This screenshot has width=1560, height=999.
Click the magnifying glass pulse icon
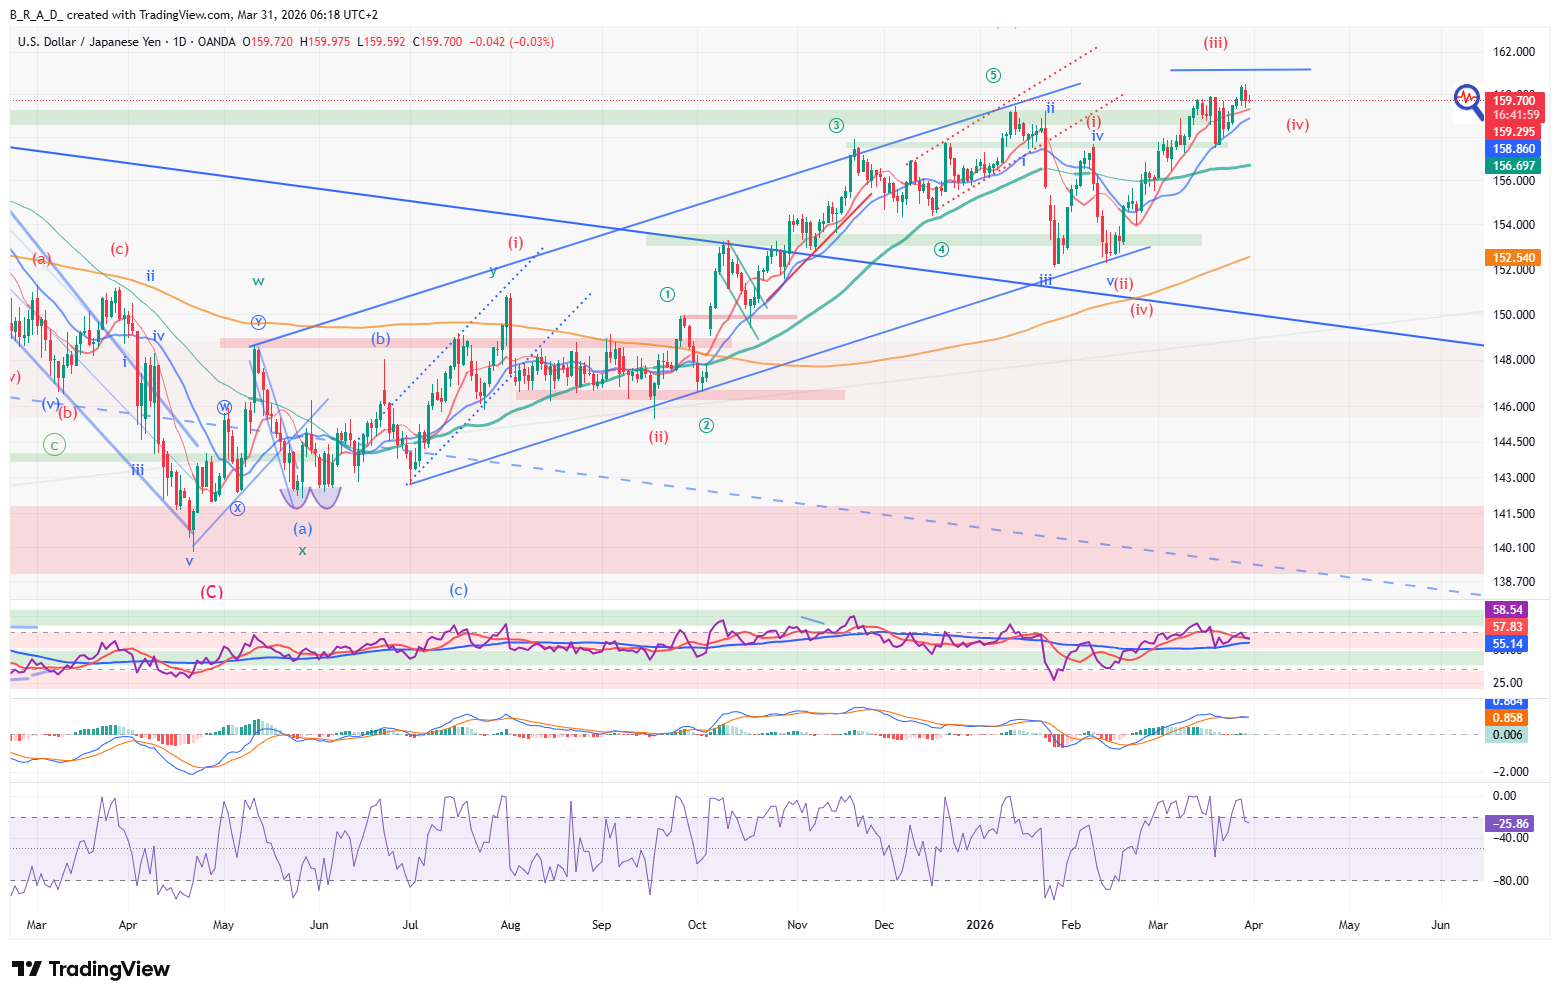coord(1468,100)
